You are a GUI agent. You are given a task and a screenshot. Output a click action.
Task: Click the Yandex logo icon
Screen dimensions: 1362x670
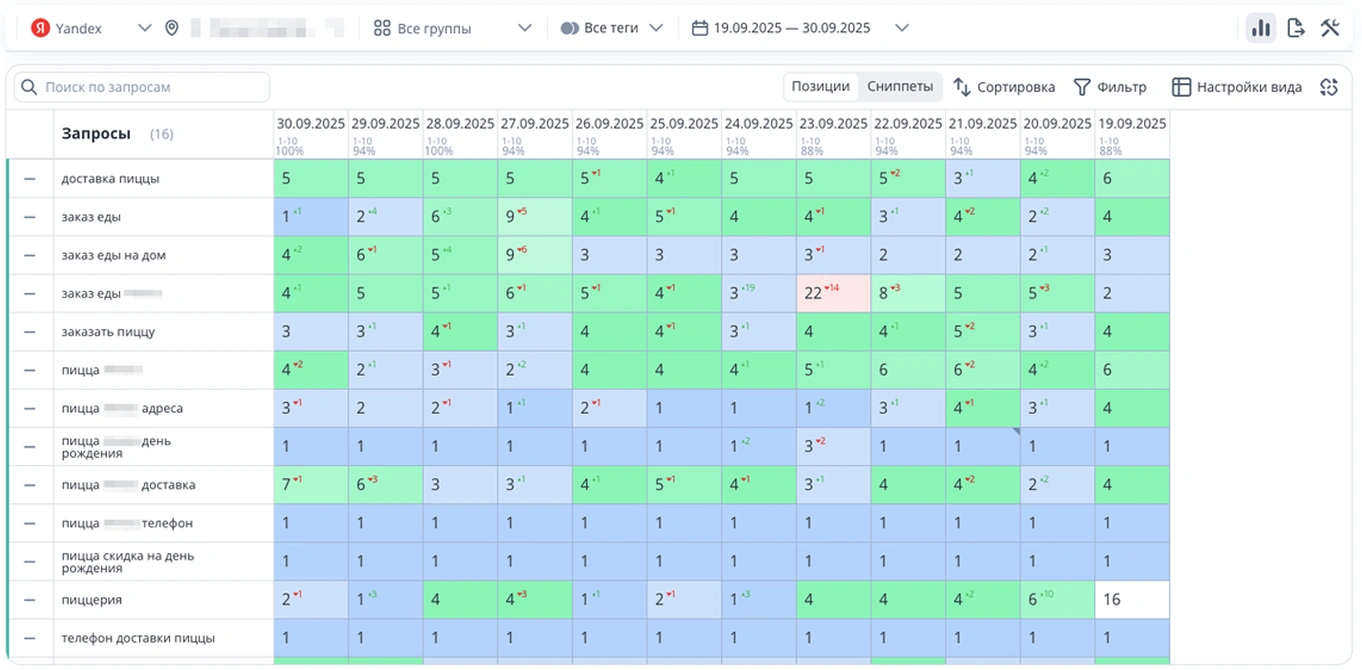[x=40, y=28]
